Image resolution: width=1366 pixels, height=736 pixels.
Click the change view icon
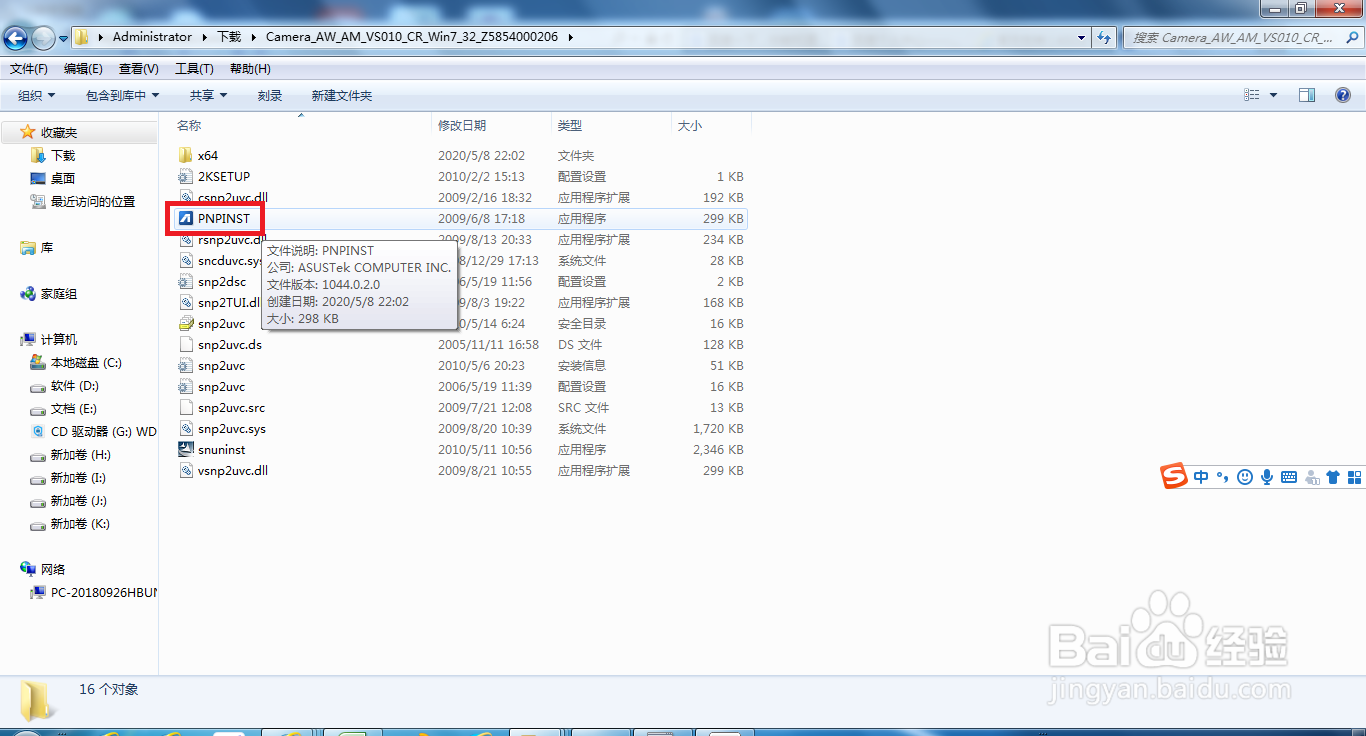pyautogui.click(x=1252, y=95)
